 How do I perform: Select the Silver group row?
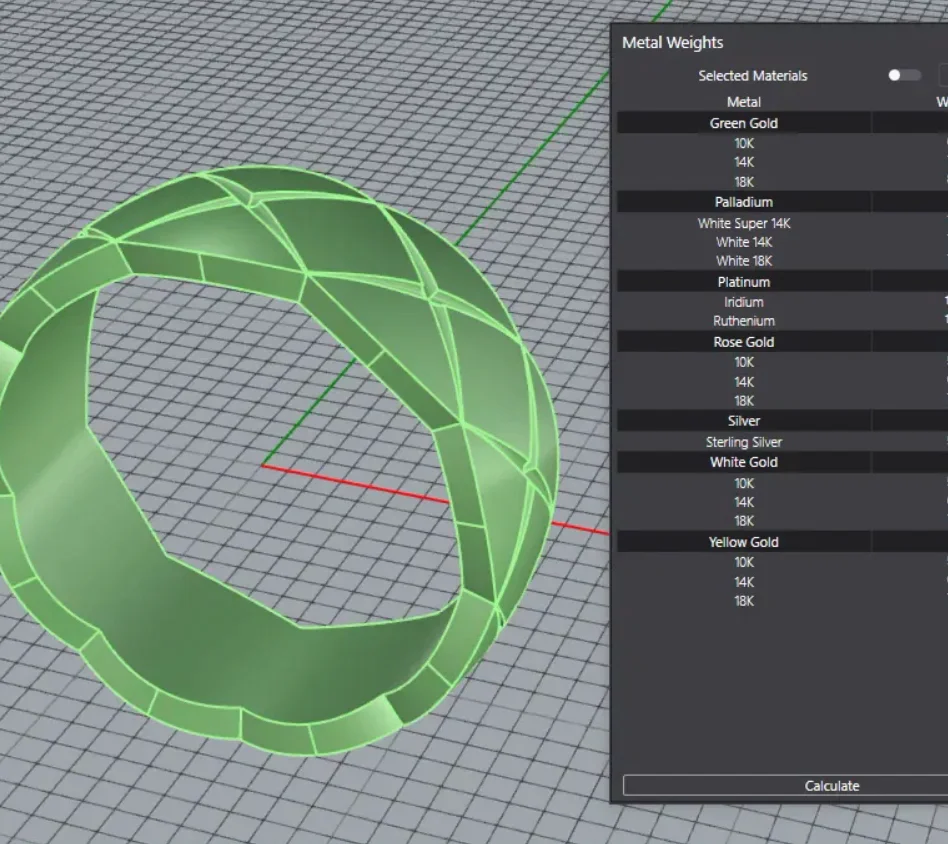pyautogui.click(x=782, y=421)
